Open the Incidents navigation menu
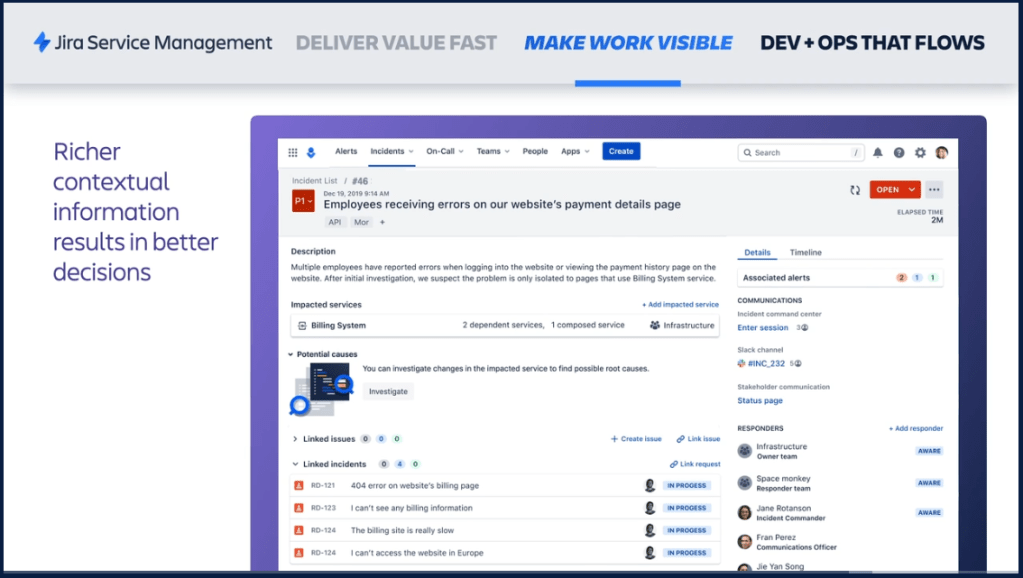Viewport: 1023px width, 578px height. 392,152
